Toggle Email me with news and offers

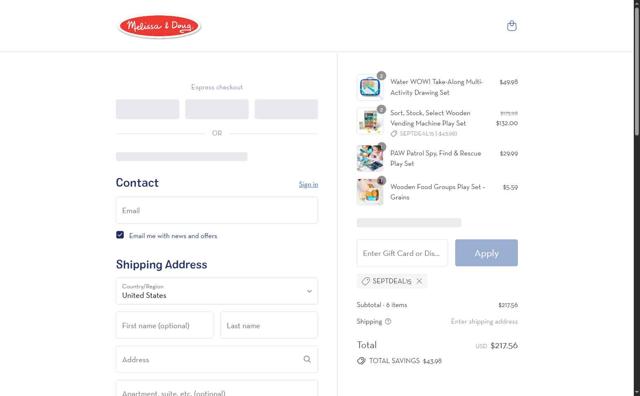pos(120,235)
